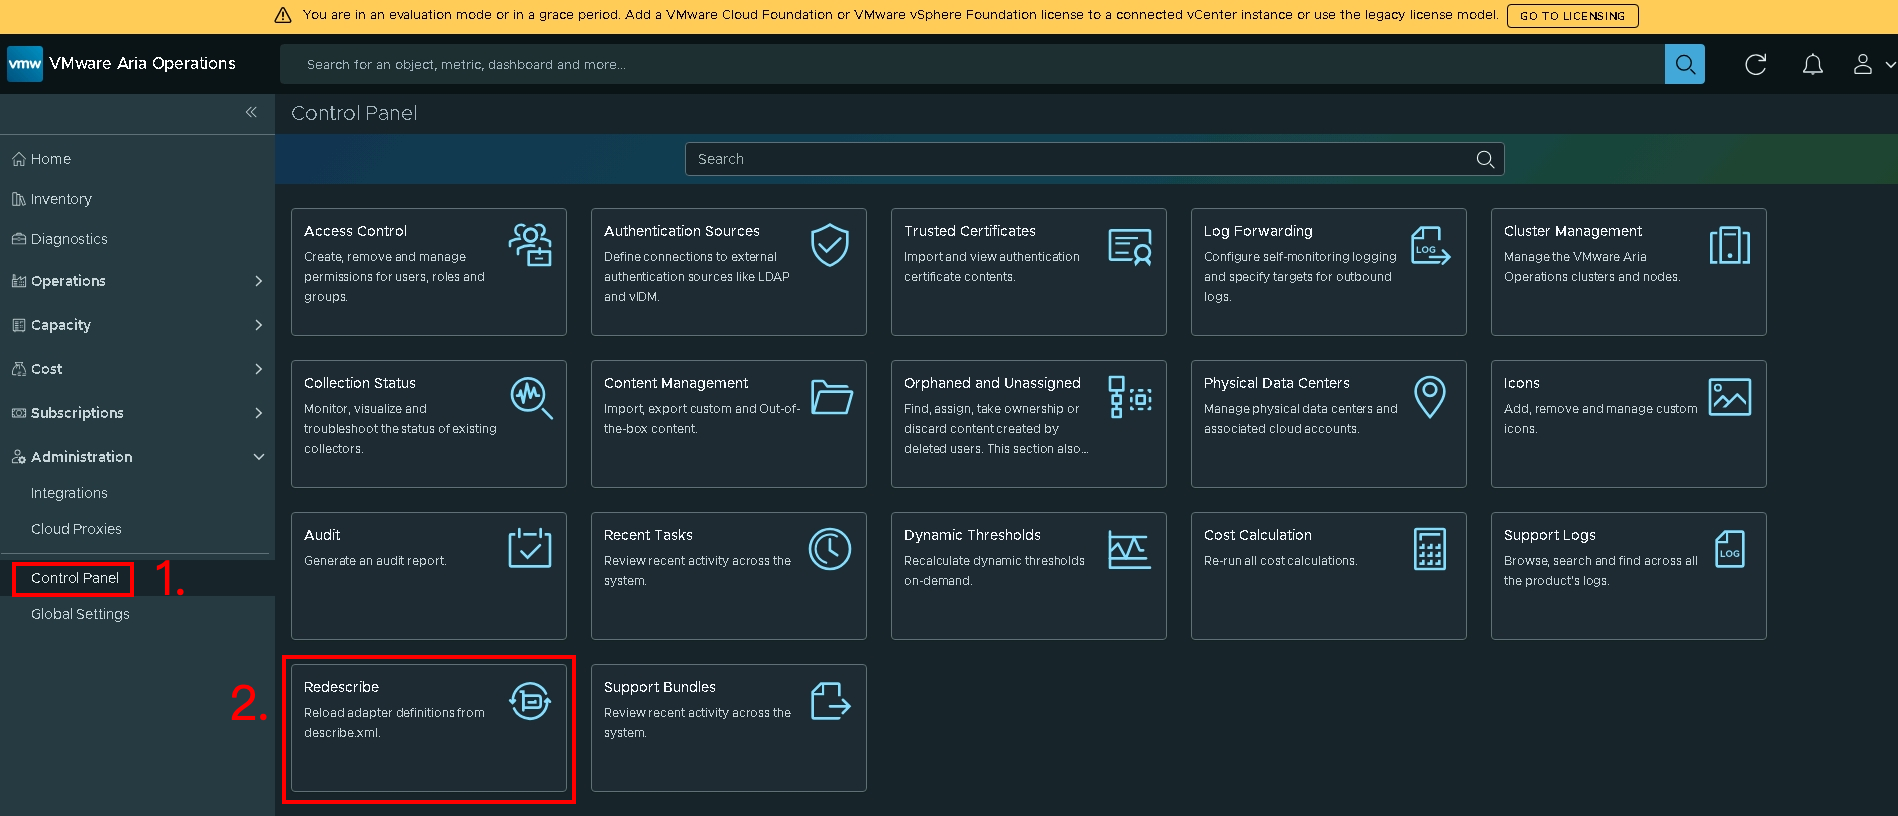Focus the Control Panel search box

tap(1095, 159)
